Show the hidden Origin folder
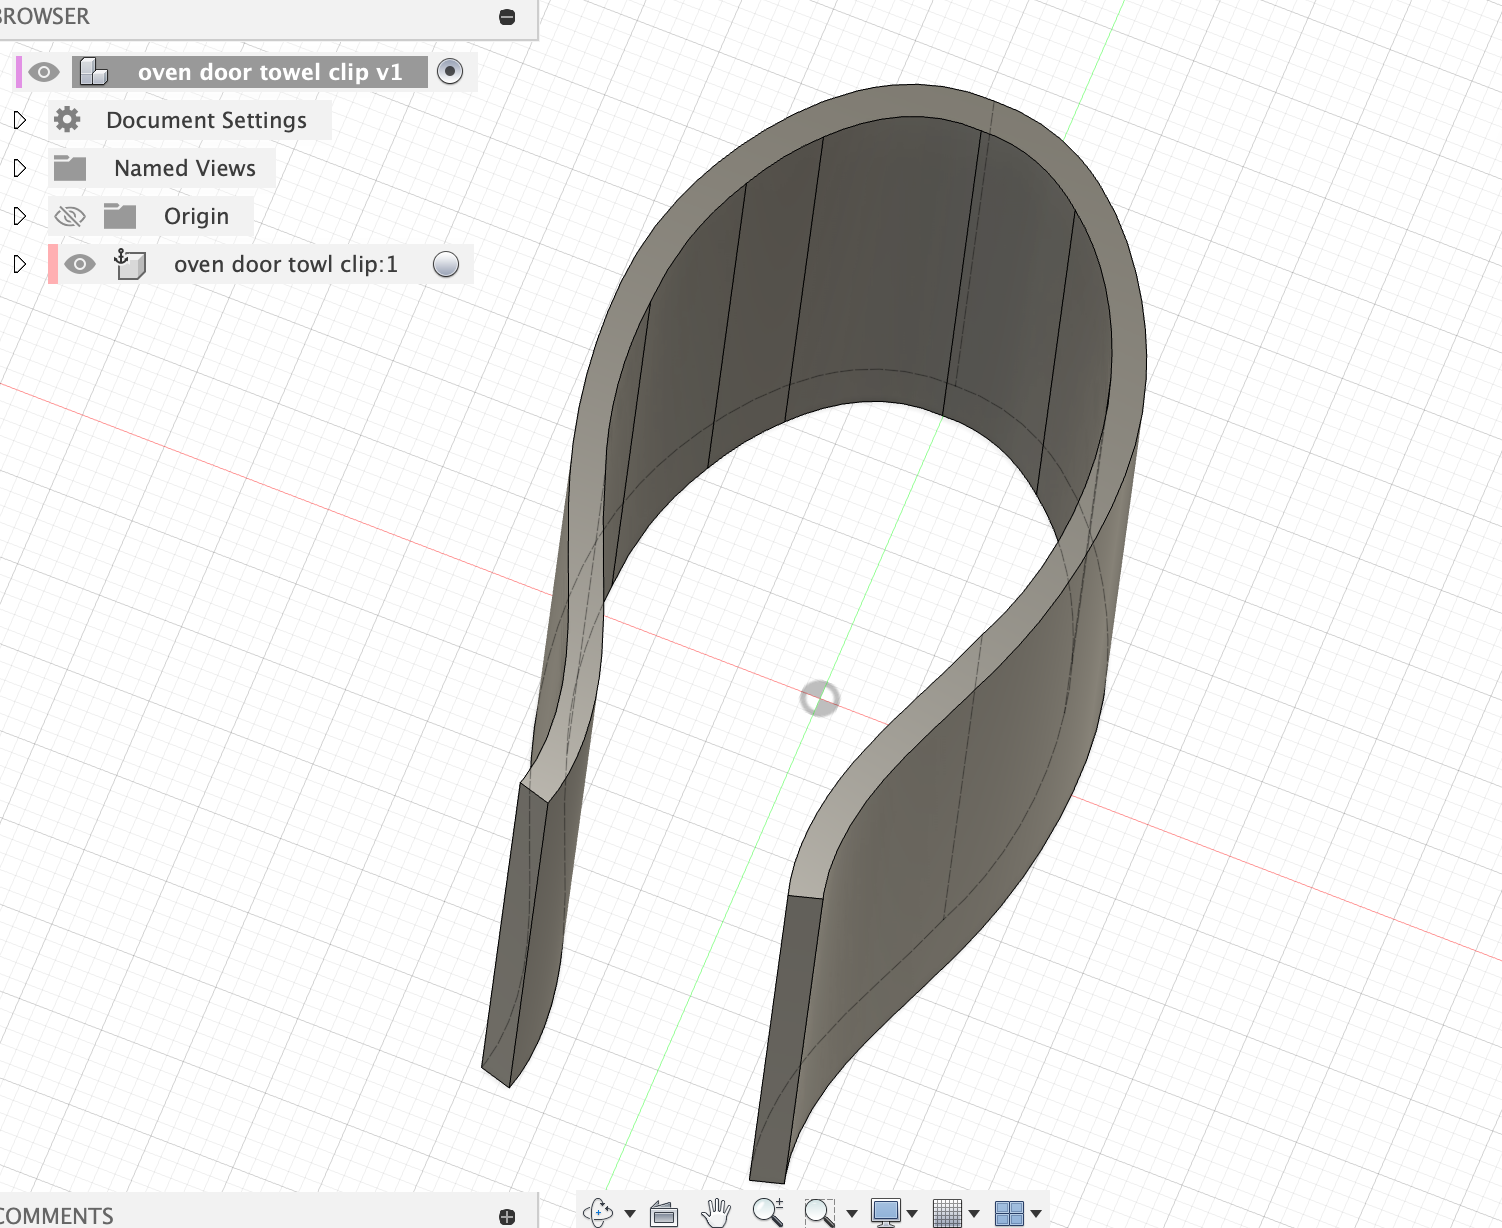The height and width of the screenshot is (1228, 1502). pos(70,216)
